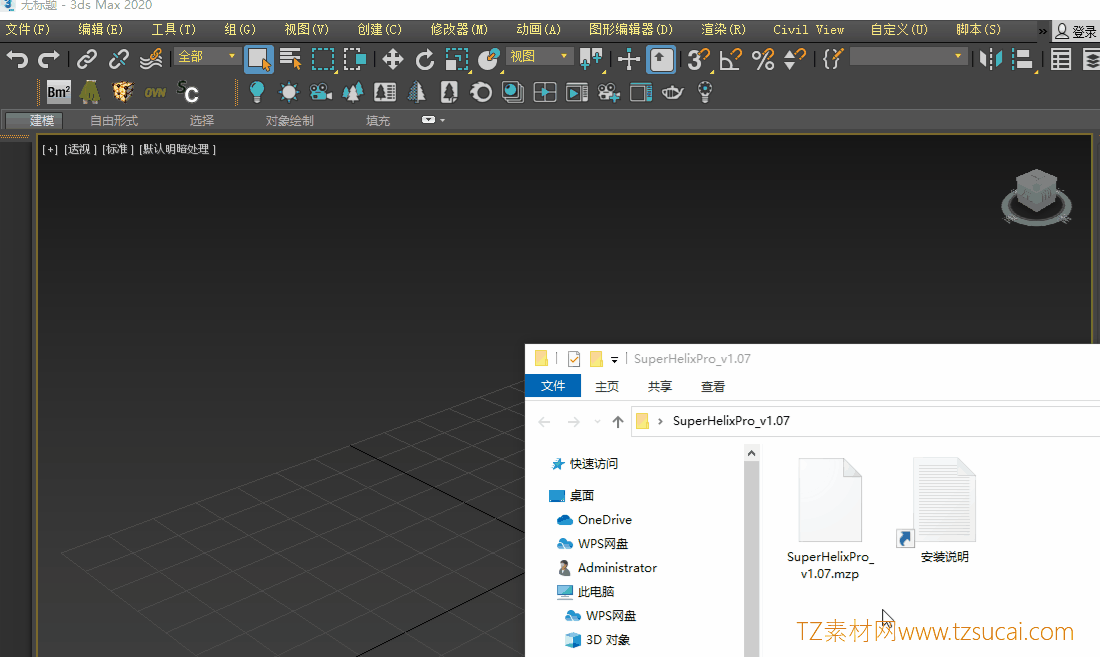
Task: Open Explorer quick access toolbar dropdown arrow
Action: 614,359
